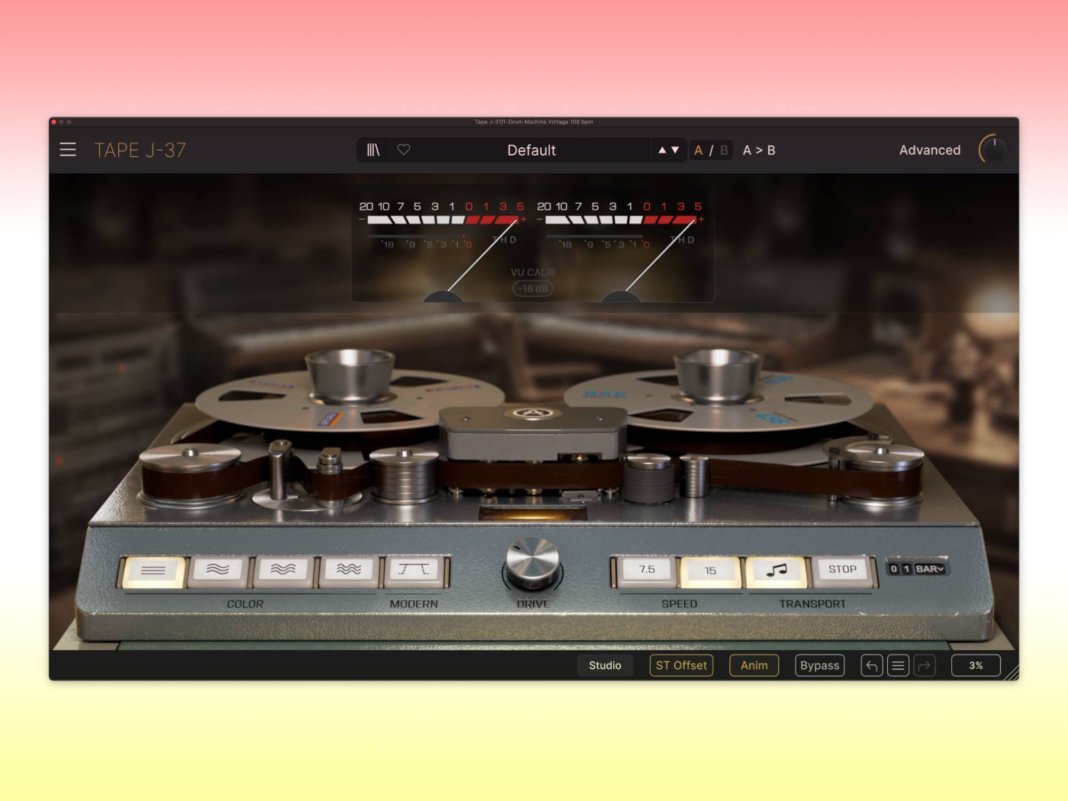Screen dimensions: 1068x801
Task: Adjust the top-right output knob
Action: pos(992,149)
